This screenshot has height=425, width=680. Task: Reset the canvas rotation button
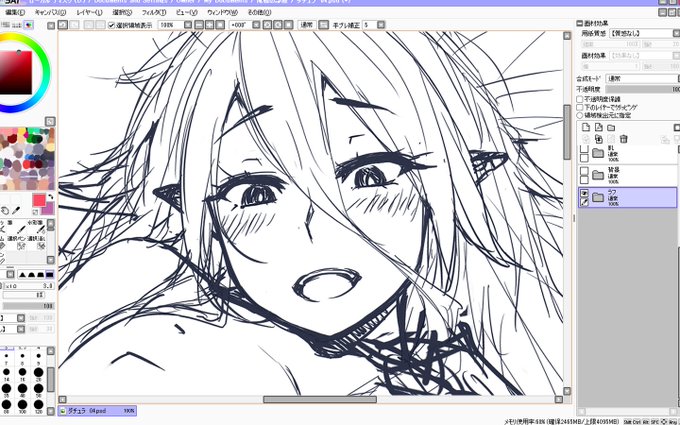[288, 25]
